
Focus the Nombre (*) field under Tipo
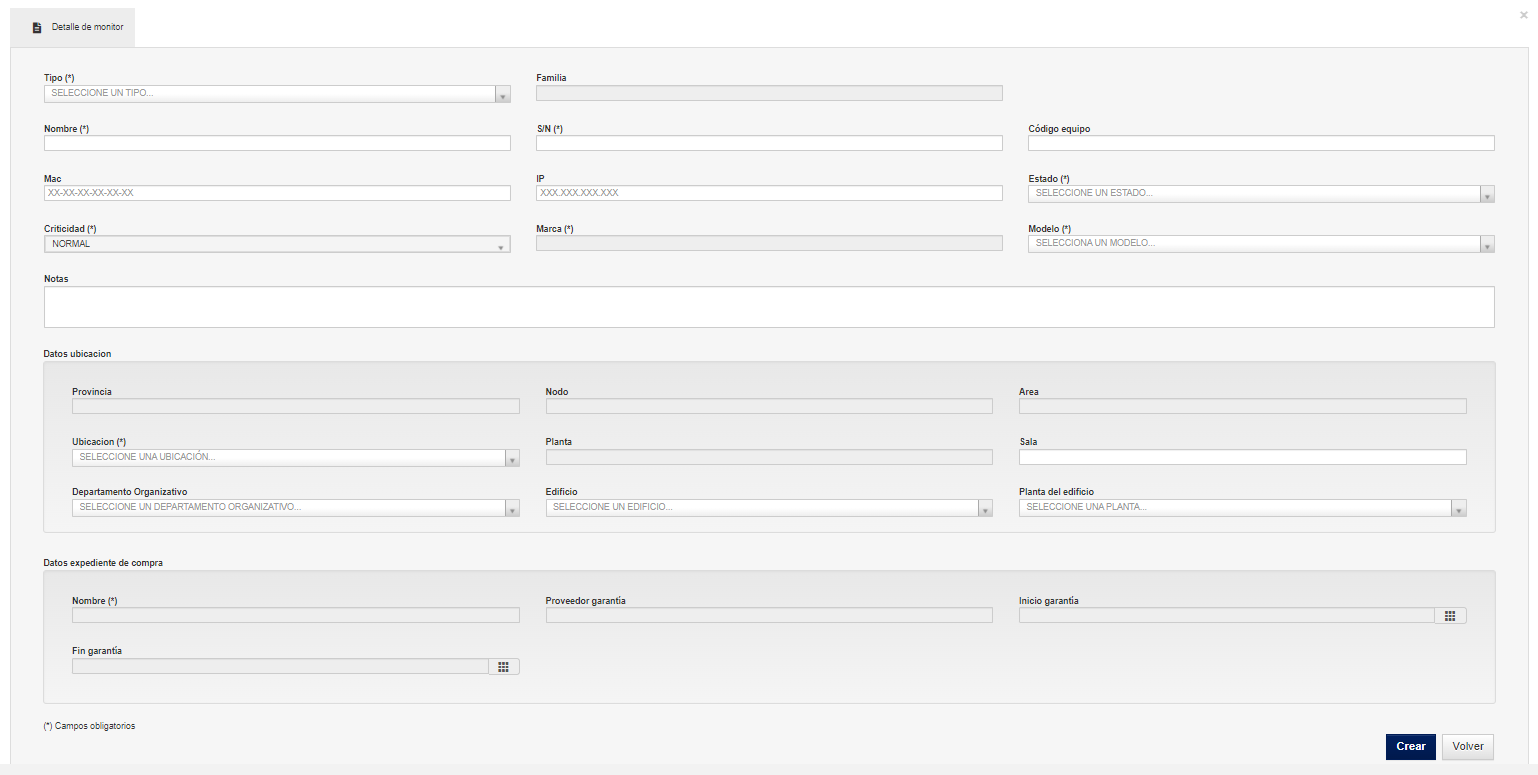277,143
